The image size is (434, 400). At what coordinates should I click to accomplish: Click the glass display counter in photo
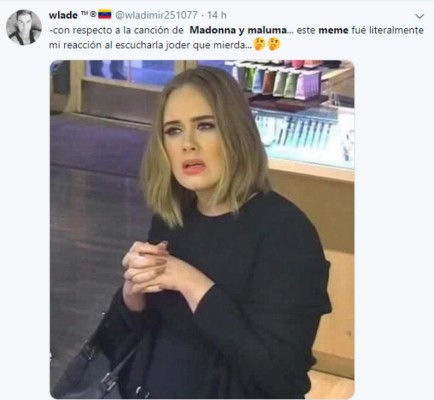[x=305, y=138]
